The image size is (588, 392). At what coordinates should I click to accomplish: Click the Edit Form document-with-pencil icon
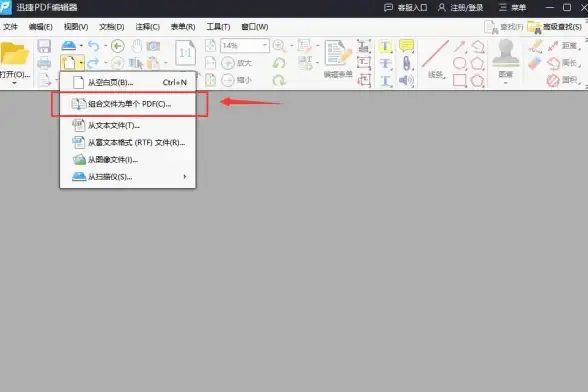338,54
